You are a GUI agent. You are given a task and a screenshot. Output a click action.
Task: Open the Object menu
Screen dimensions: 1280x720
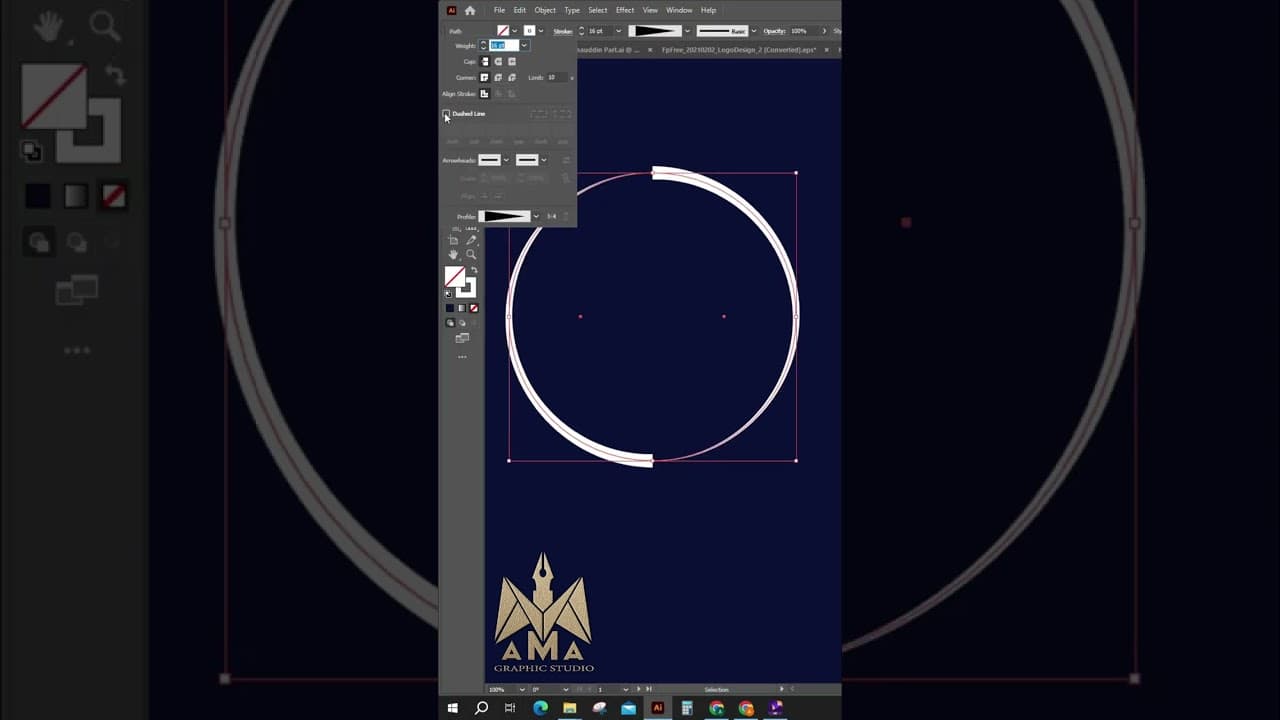(545, 10)
